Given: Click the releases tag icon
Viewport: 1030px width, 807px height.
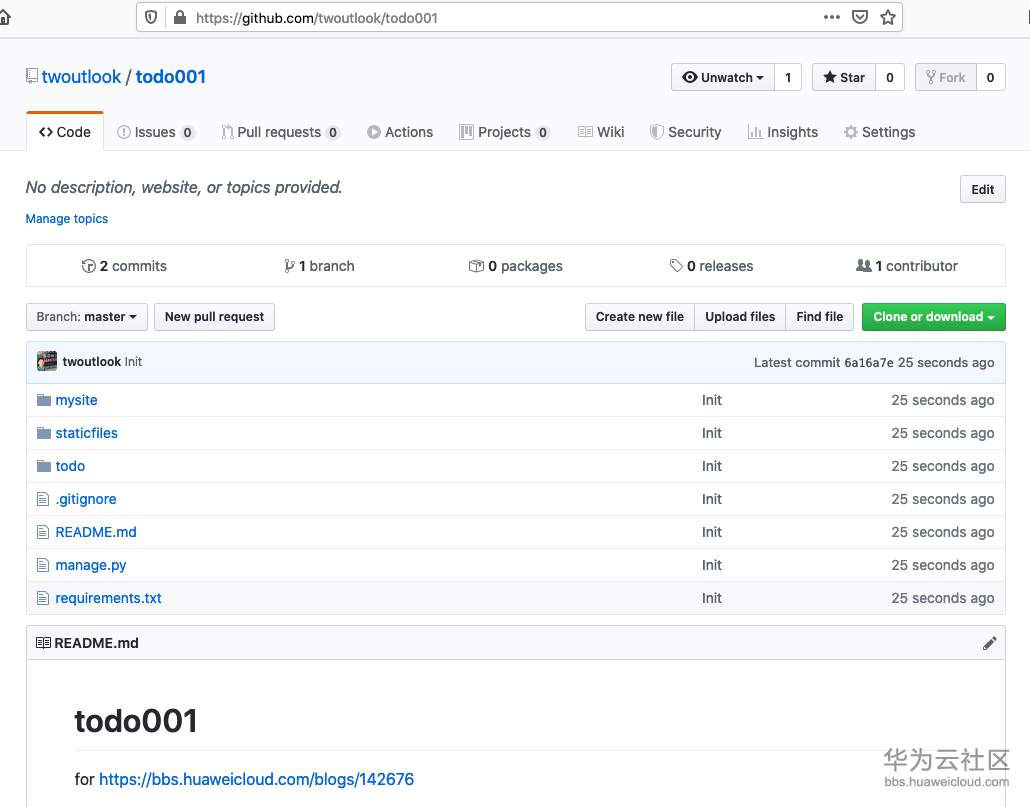Looking at the screenshot, I should [x=676, y=265].
